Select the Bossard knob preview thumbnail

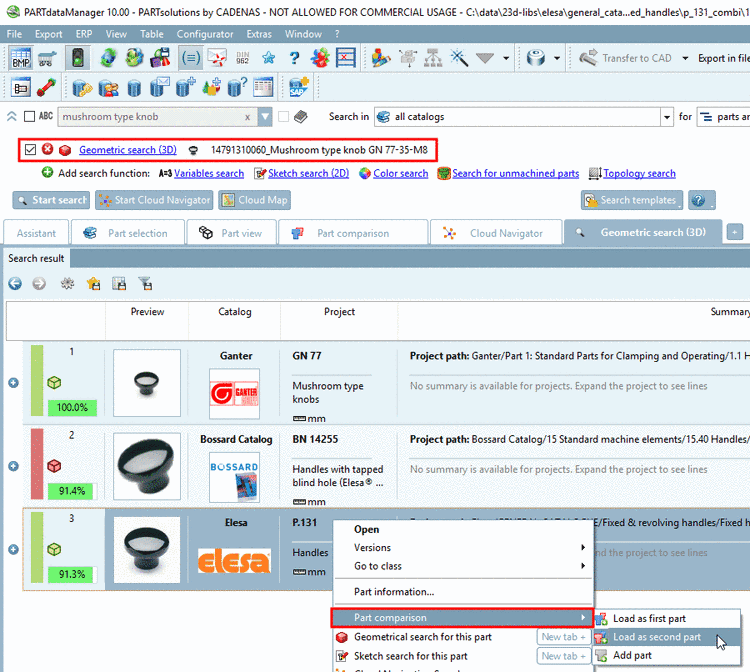click(147, 466)
